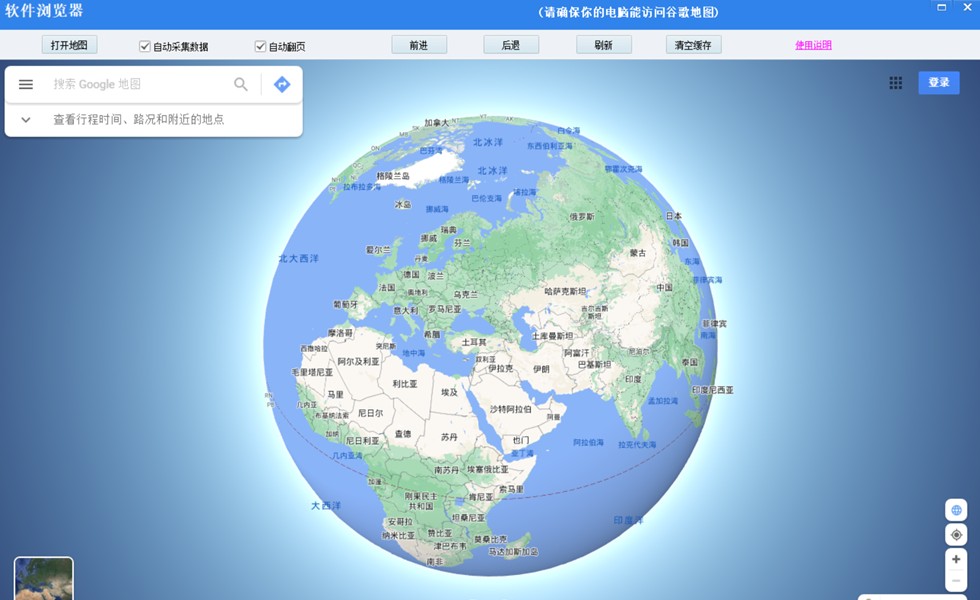Click the 巴基斯坦 label on the globe
This screenshot has height=600, width=980.
594,364
